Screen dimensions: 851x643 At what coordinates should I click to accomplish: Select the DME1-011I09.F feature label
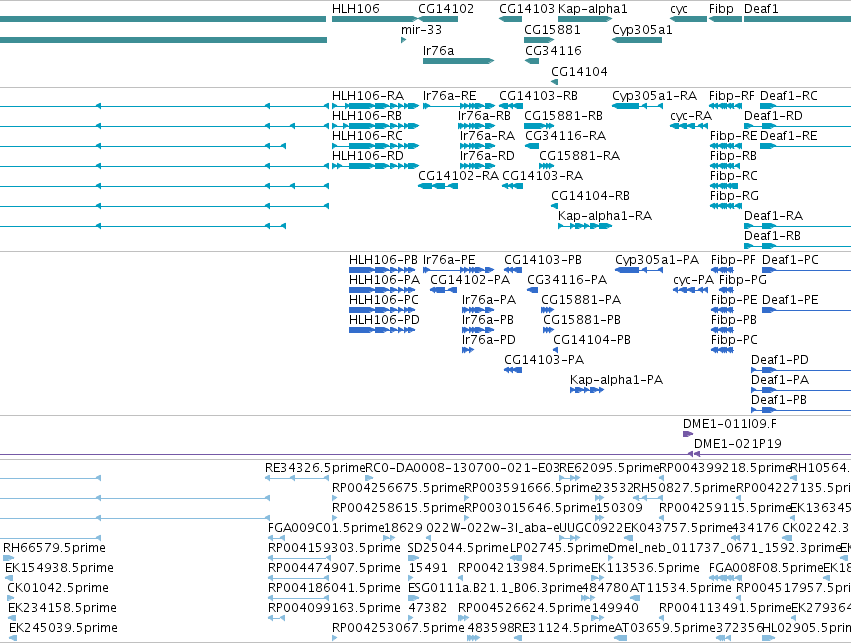point(729,424)
